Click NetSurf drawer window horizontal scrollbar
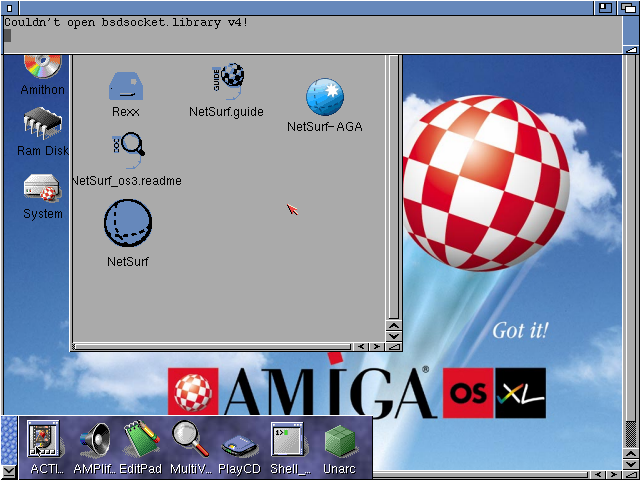The width and height of the screenshot is (640, 480). click(x=211, y=347)
